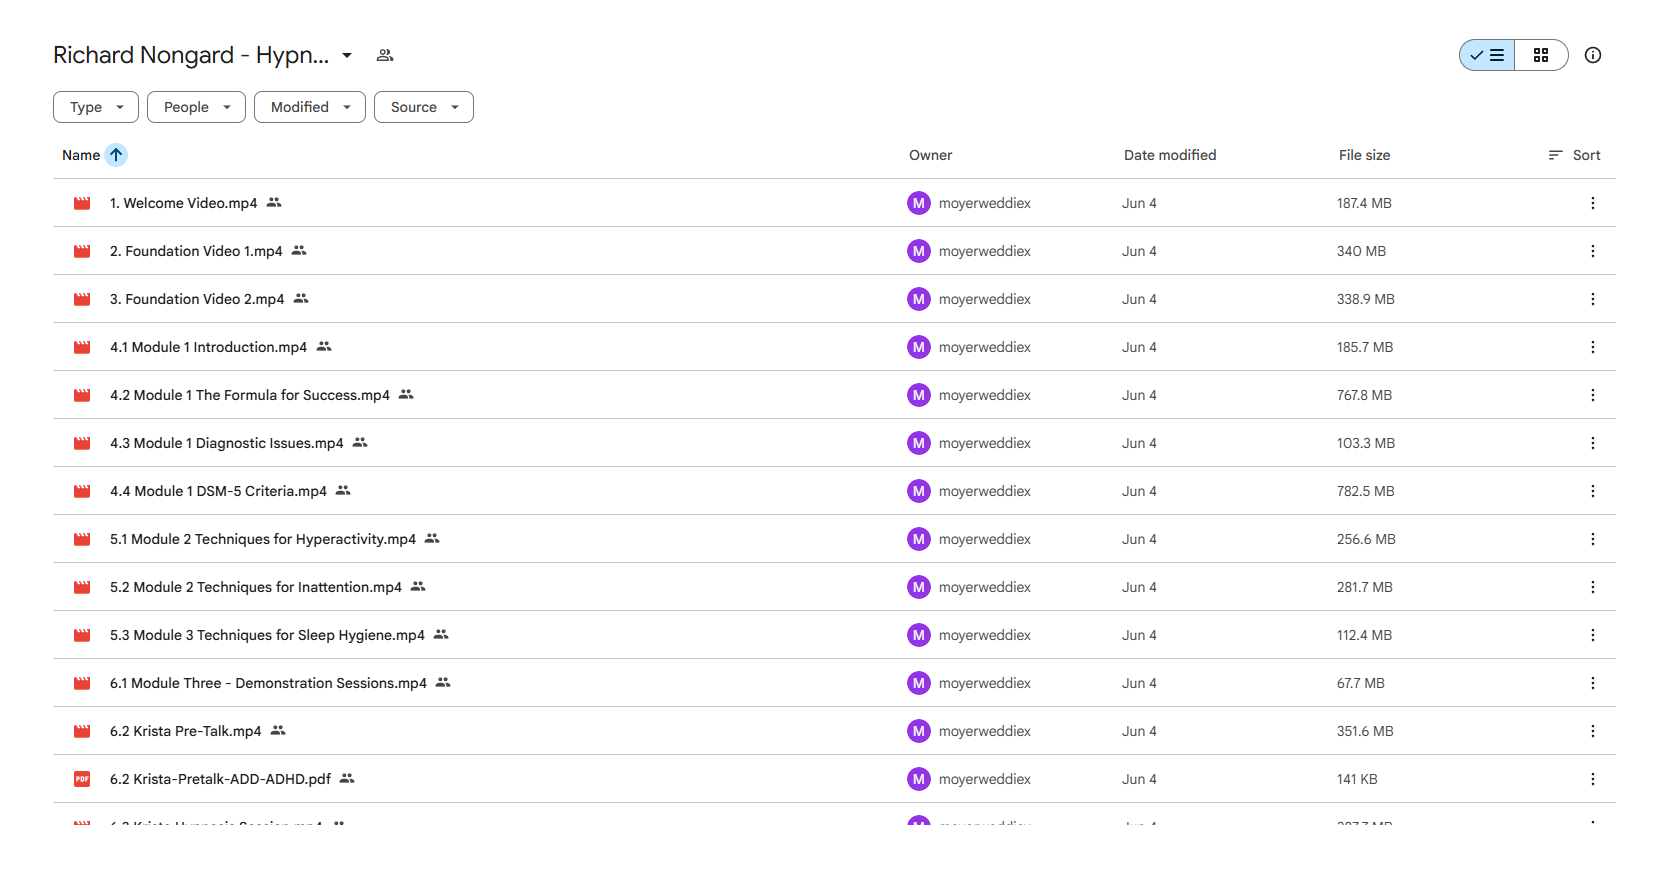
Task: Open more actions for 4.3 Diagnostic Issues.mp4
Action: tap(1593, 443)
